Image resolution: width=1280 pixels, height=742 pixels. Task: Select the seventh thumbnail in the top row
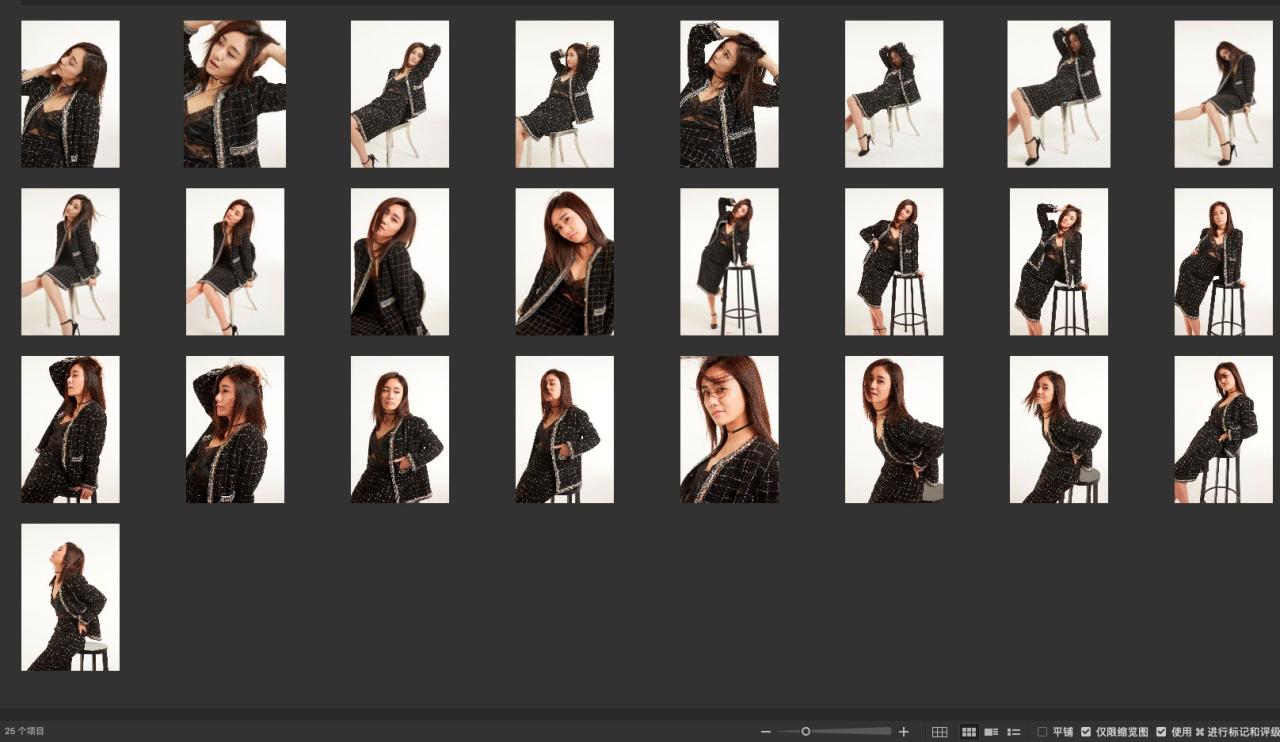[1058, 94]
